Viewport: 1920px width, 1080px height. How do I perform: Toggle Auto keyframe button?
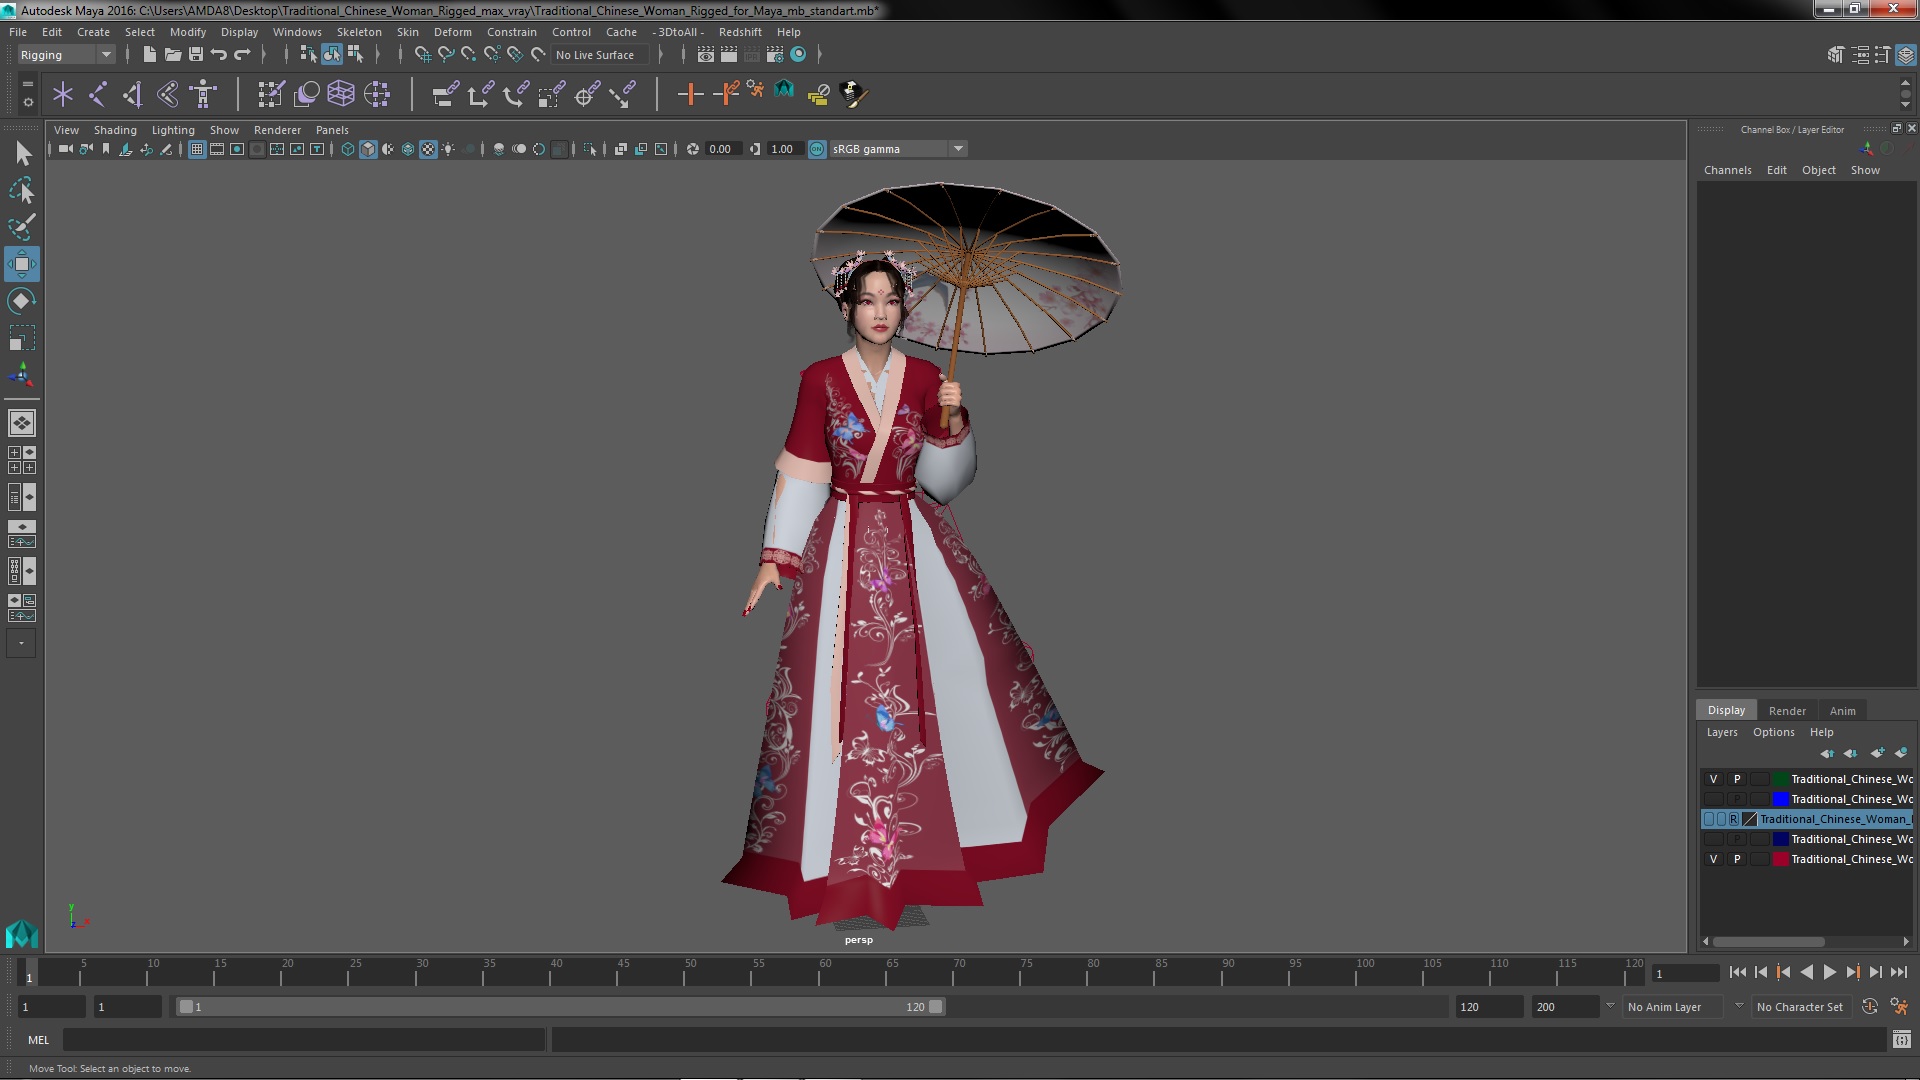(1869, 1007)
